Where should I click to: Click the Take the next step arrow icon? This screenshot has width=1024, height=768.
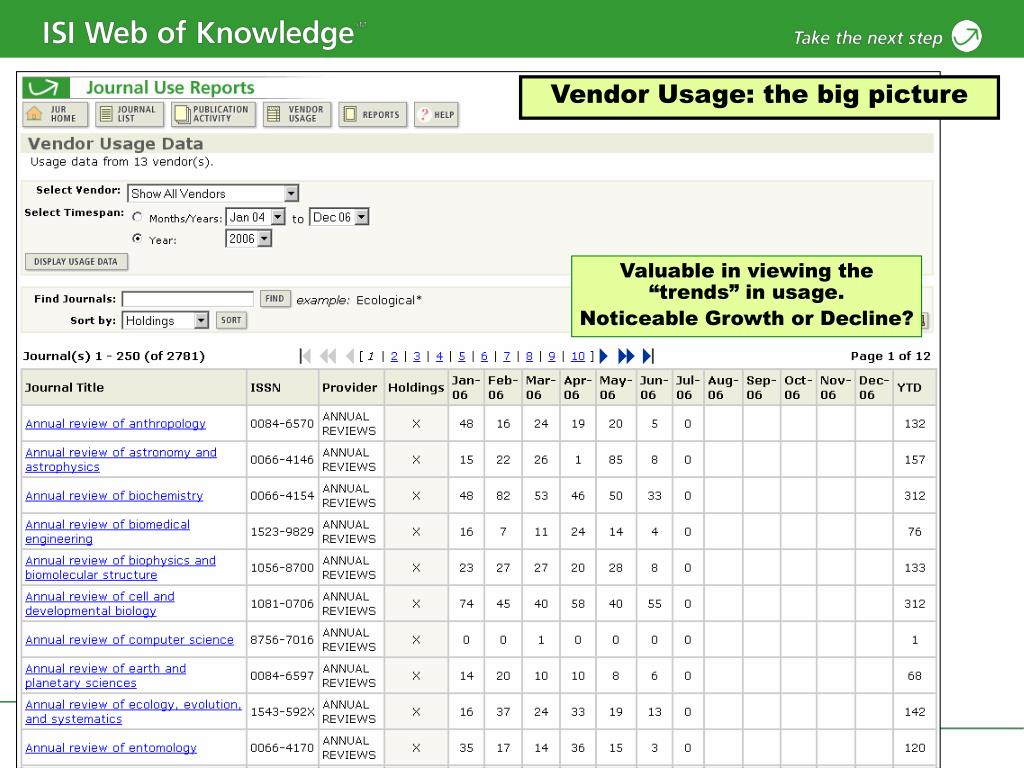tap(967, 36)
